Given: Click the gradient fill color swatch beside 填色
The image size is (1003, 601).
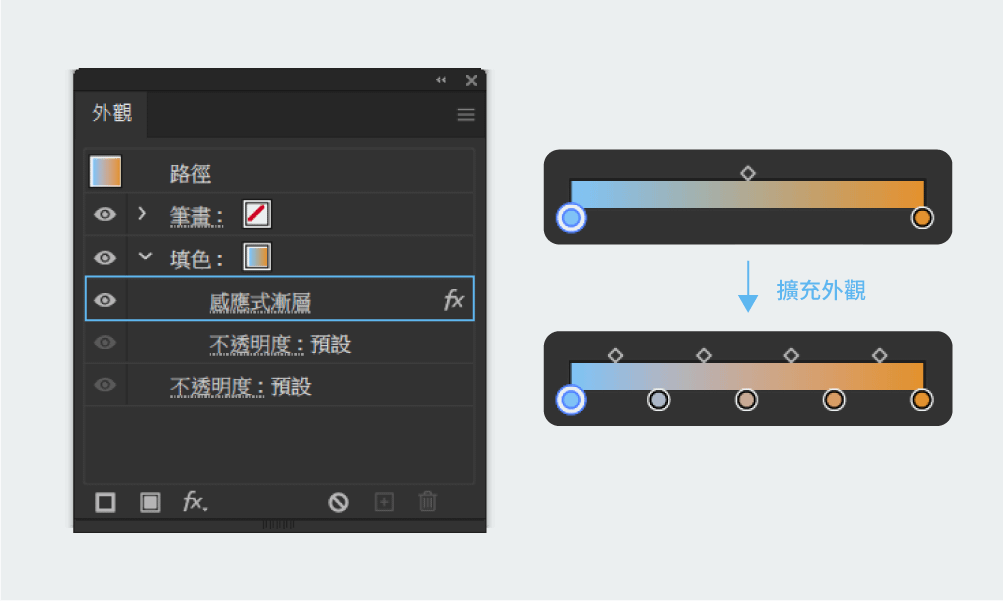Looking at the screenshot, I should point(257,257).
